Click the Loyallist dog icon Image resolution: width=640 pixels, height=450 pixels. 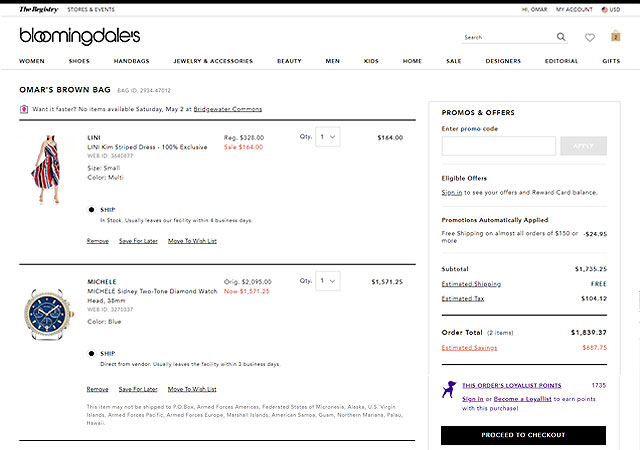[x=449, y=389]
